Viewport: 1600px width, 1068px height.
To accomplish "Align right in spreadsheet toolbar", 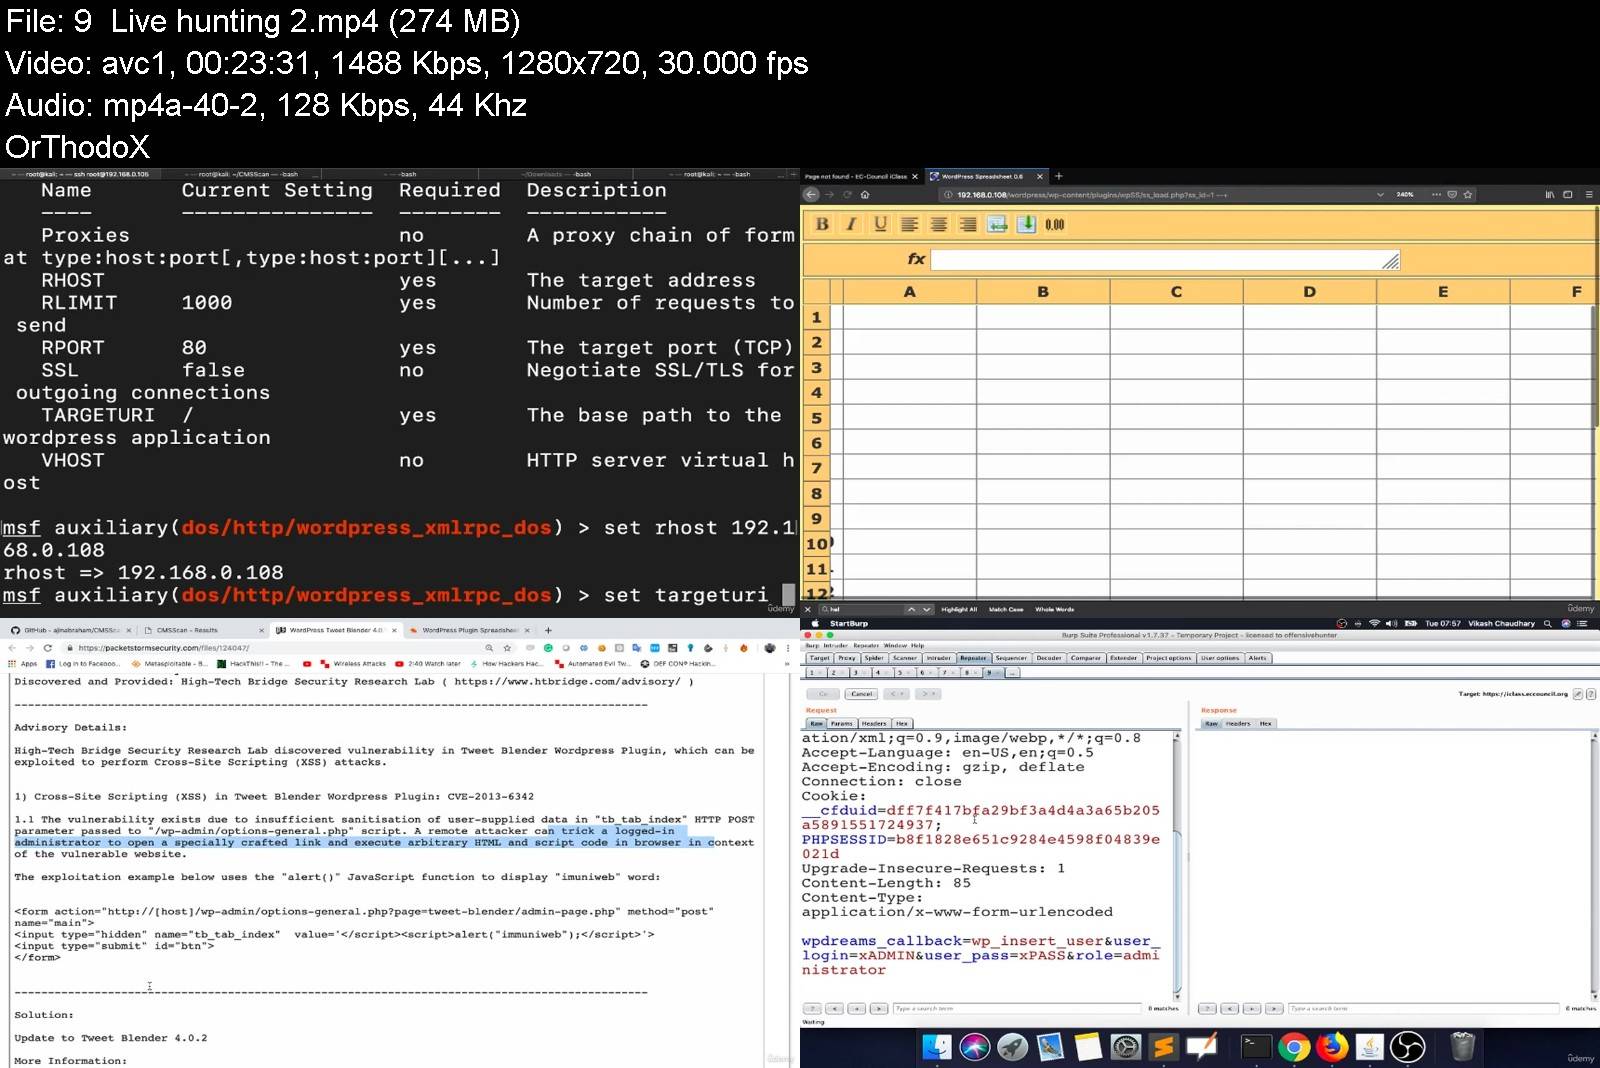I will coord(967,224).
